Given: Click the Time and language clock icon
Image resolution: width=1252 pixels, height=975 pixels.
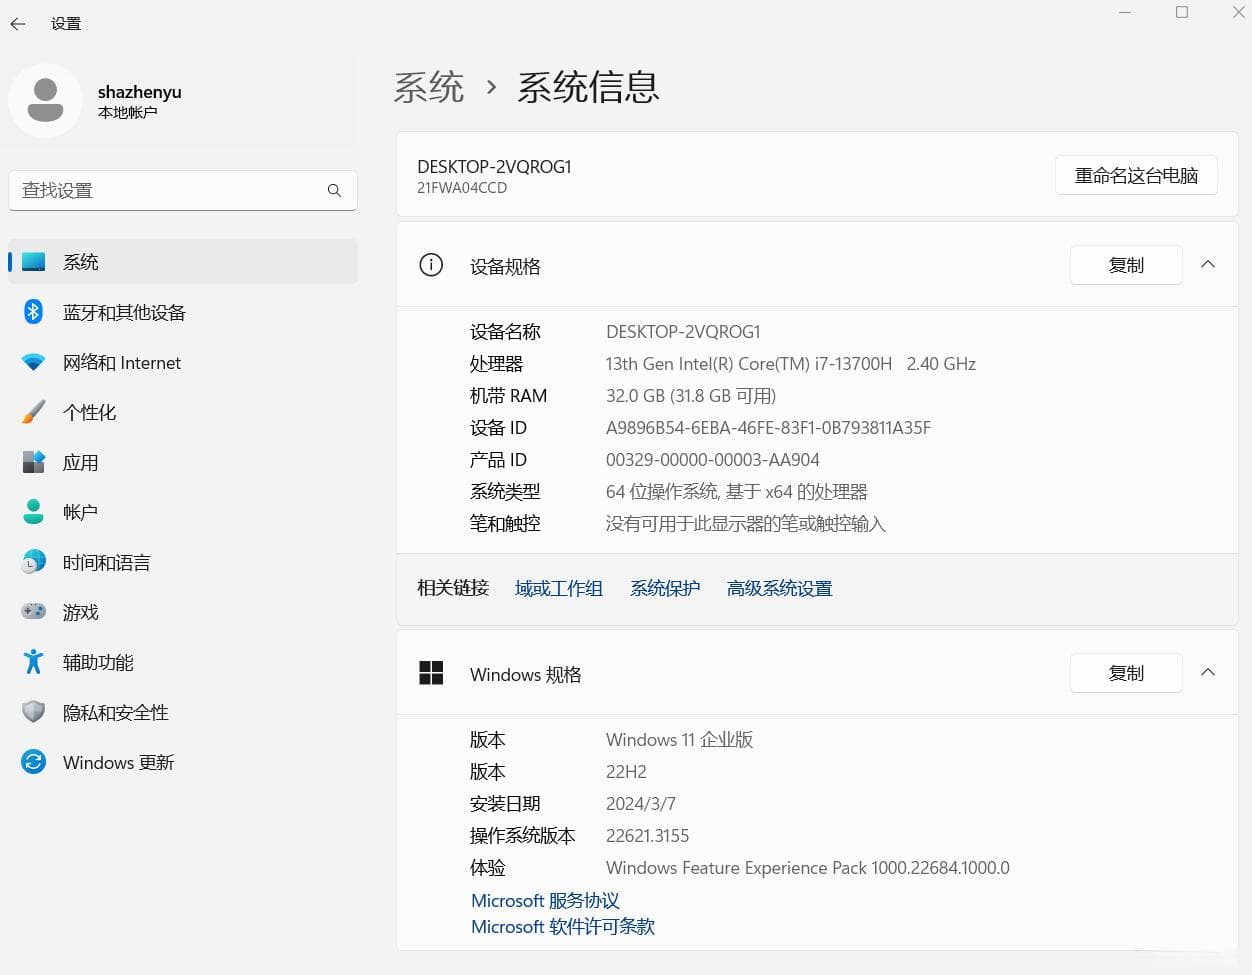Looking at the screenshot, I should pyautogui.click(x=33, y=562).
